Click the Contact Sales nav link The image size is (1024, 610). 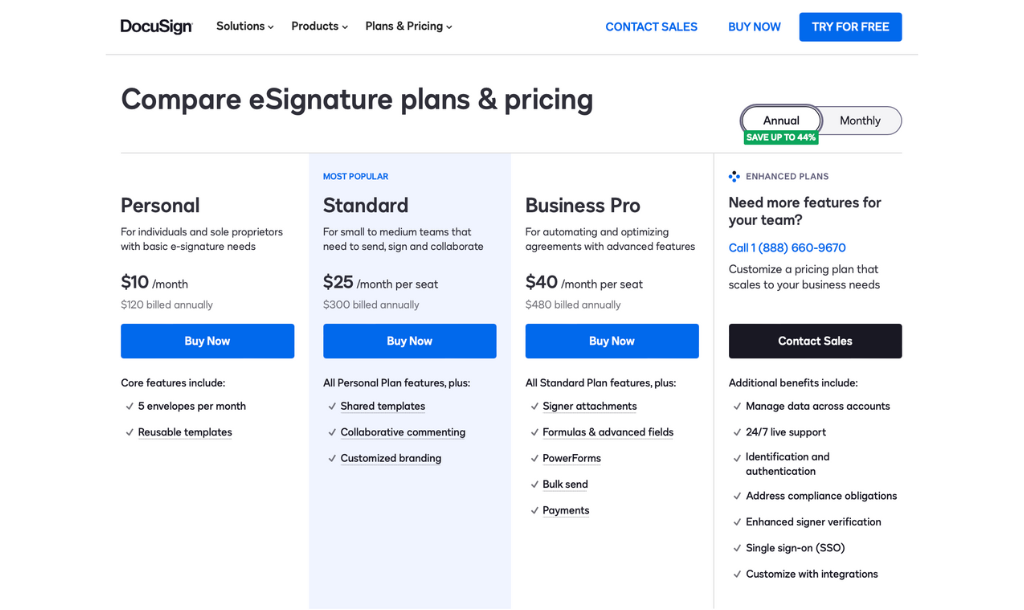click(651, 27)
